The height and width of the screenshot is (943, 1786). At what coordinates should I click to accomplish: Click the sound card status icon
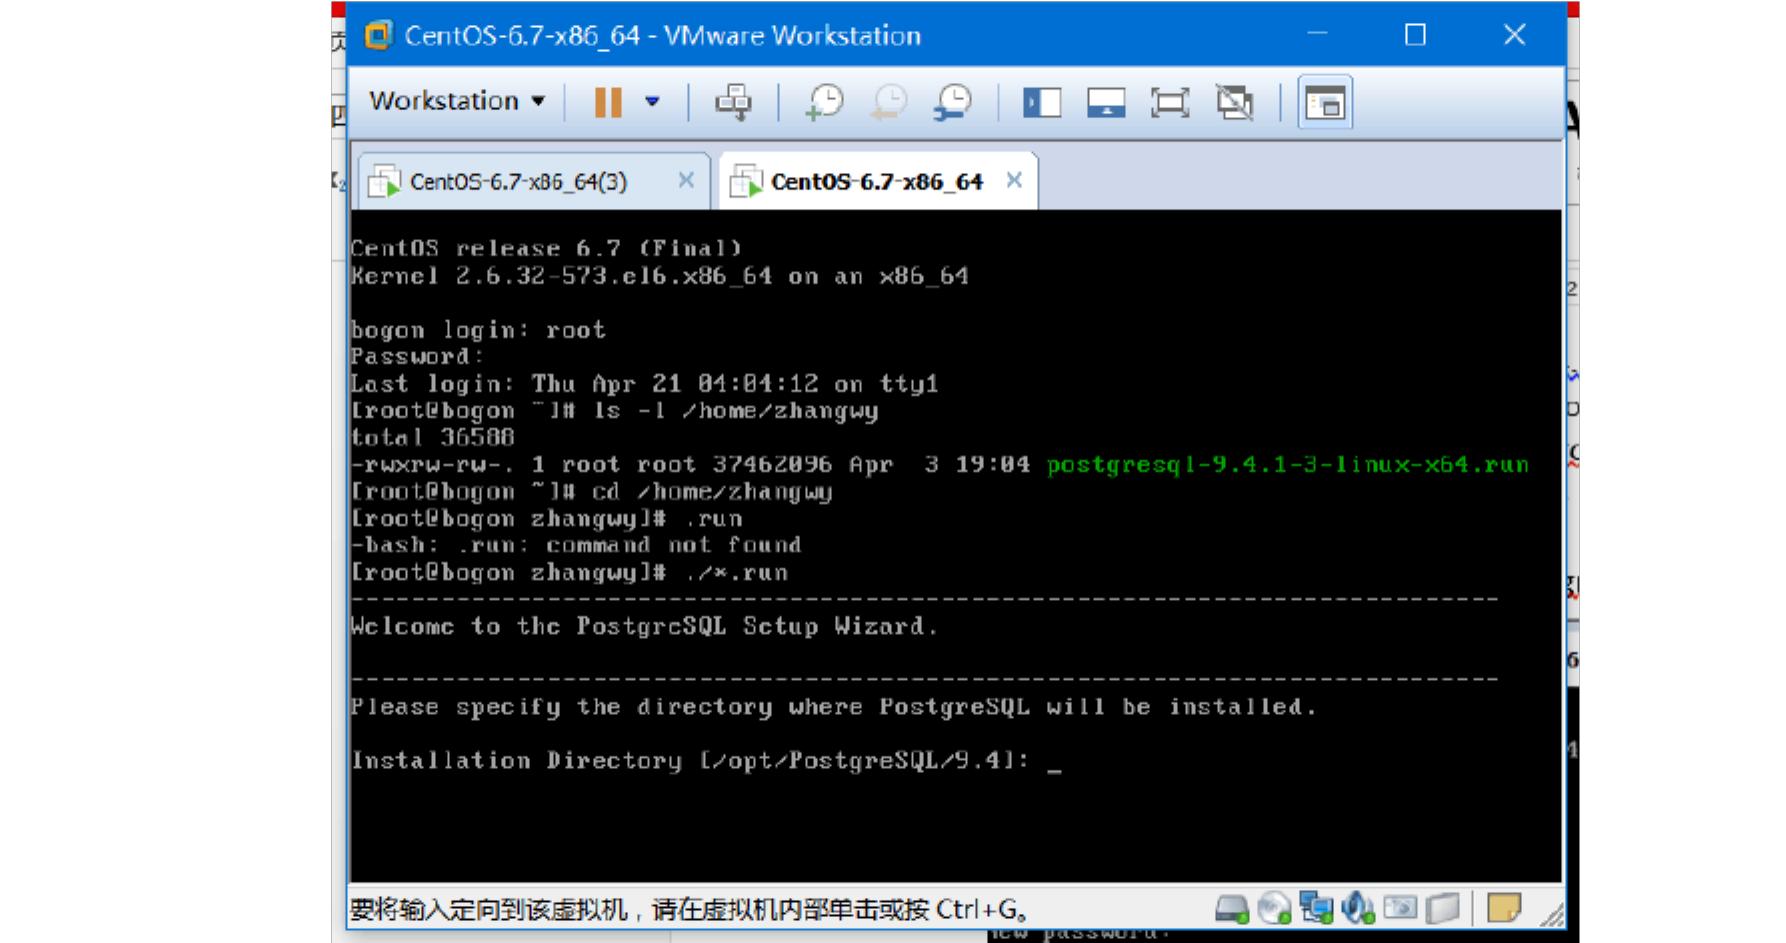pos(1358,908)
